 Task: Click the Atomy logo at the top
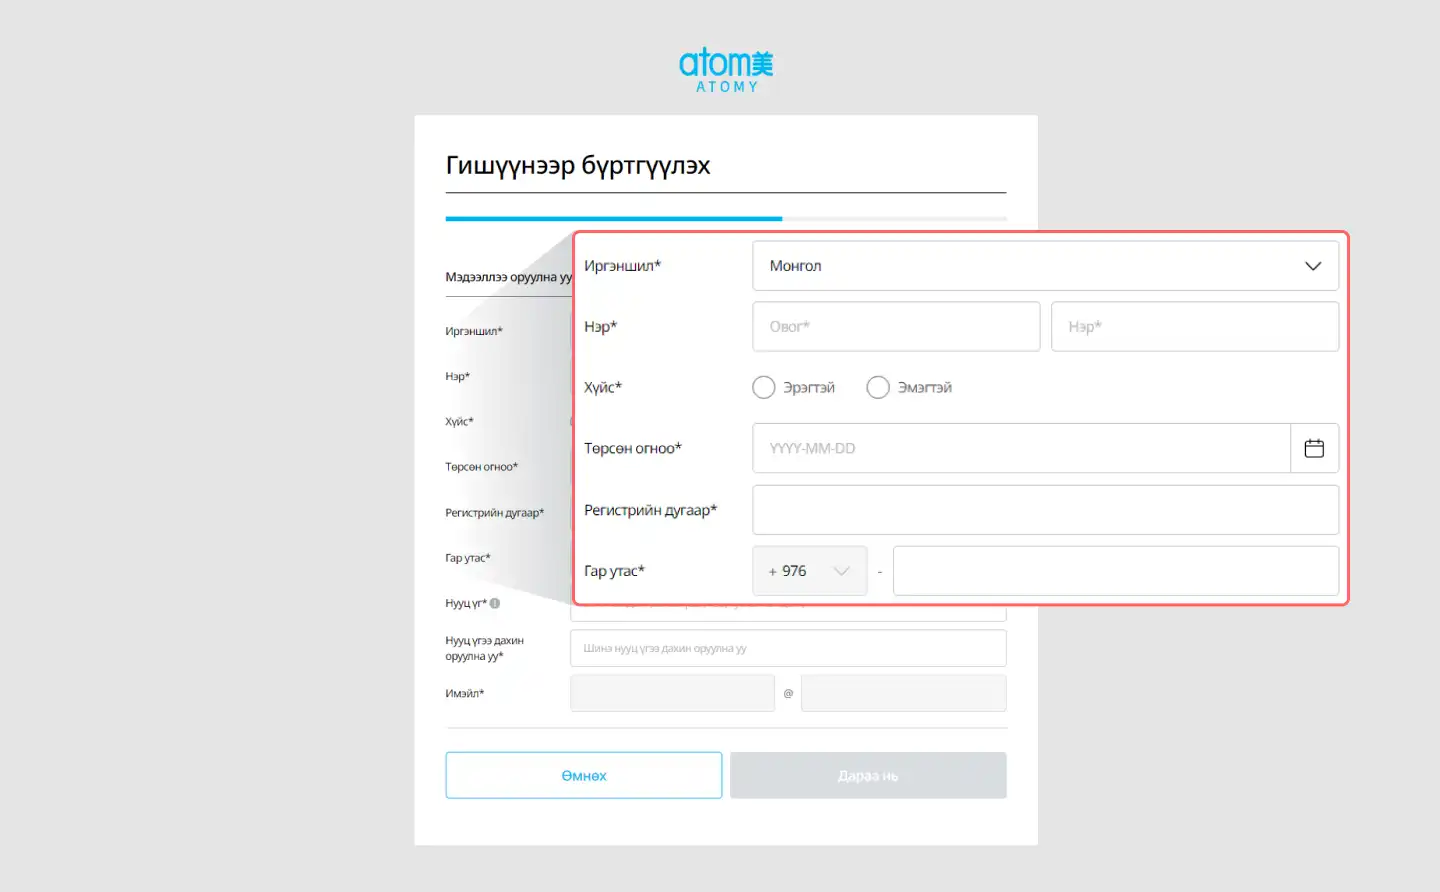(726, 70)
